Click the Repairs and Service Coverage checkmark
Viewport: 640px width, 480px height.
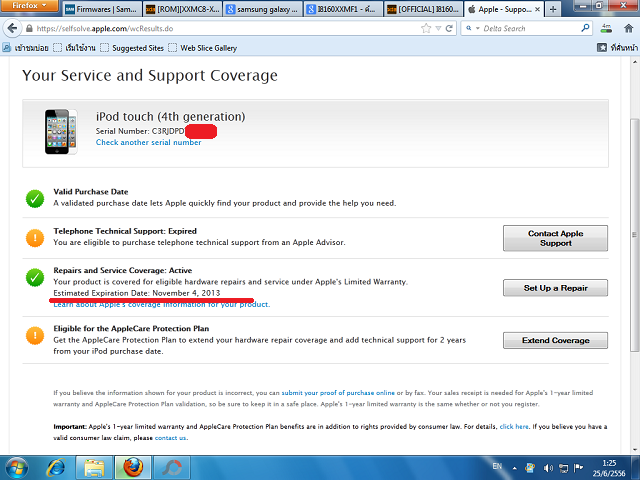(x=35, y=277)
